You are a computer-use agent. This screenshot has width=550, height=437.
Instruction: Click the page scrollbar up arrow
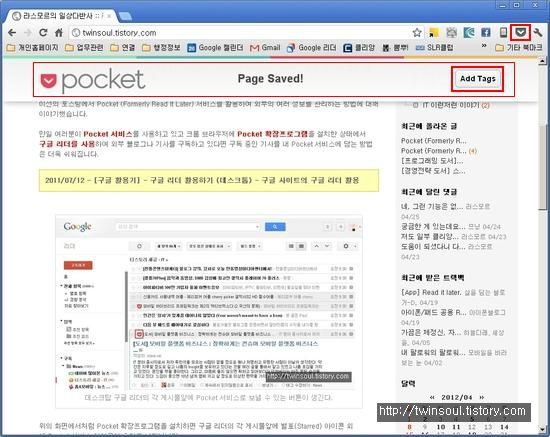coord(542,61)
